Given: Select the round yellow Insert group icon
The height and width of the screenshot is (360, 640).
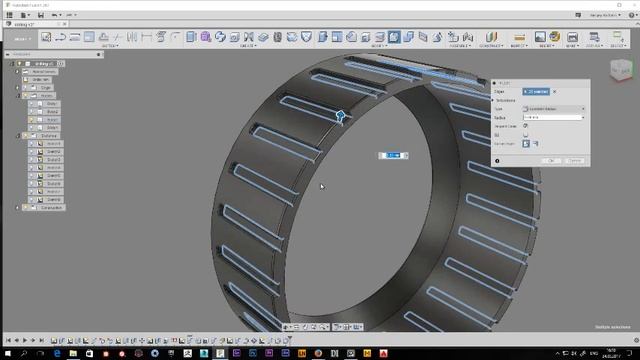Looking at the screenshot, I should click(x=554, y=37).
